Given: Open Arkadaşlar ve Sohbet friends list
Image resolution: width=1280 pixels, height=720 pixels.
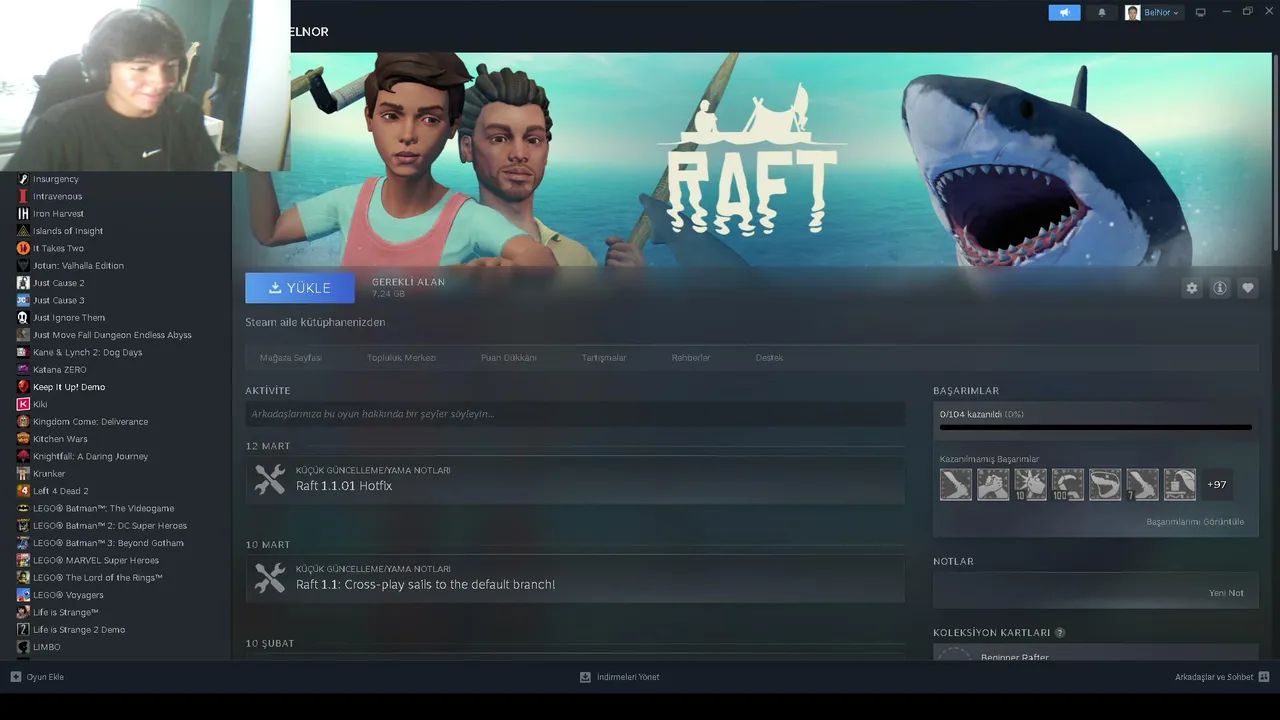Looking at the screenshot, I should tap(1222, 677).
